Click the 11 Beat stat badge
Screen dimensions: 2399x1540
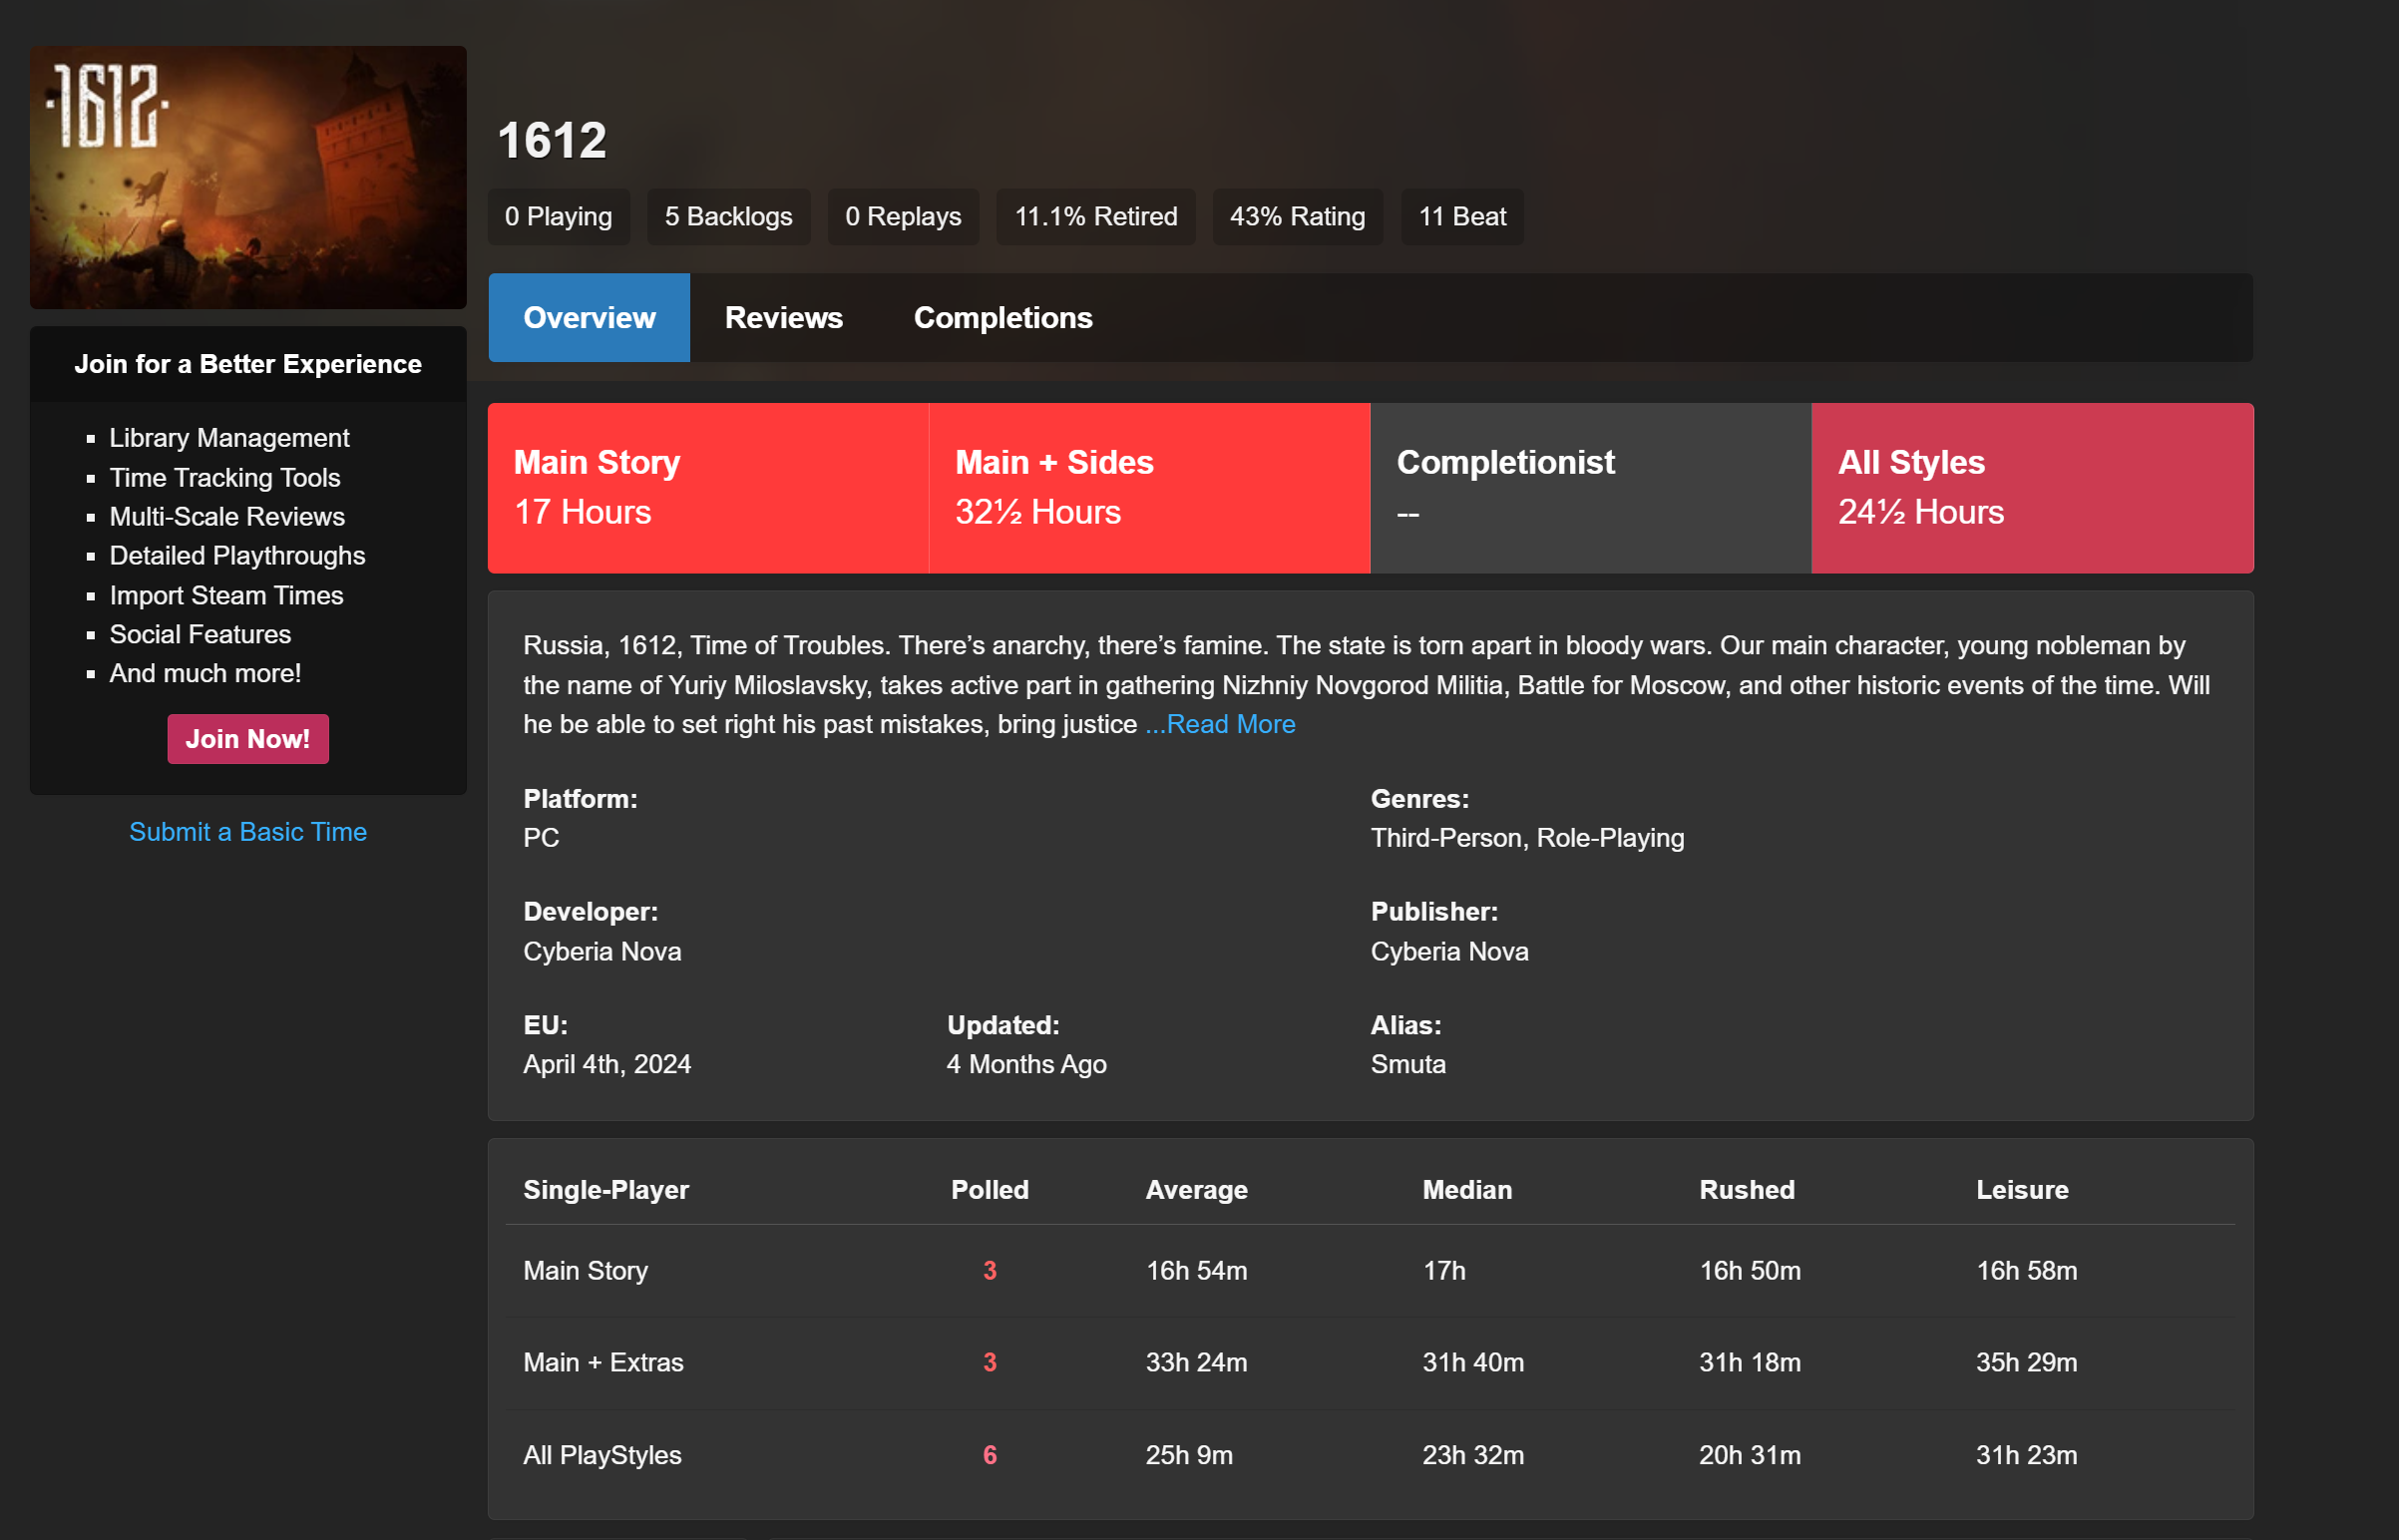[1462, 217]
